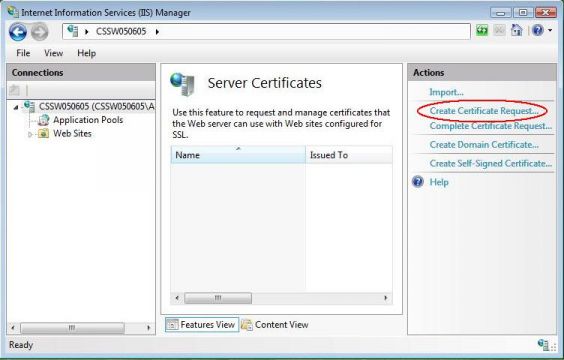Select the CSSW050605 server tree node

pyautogui.click(x=96, y=106)
